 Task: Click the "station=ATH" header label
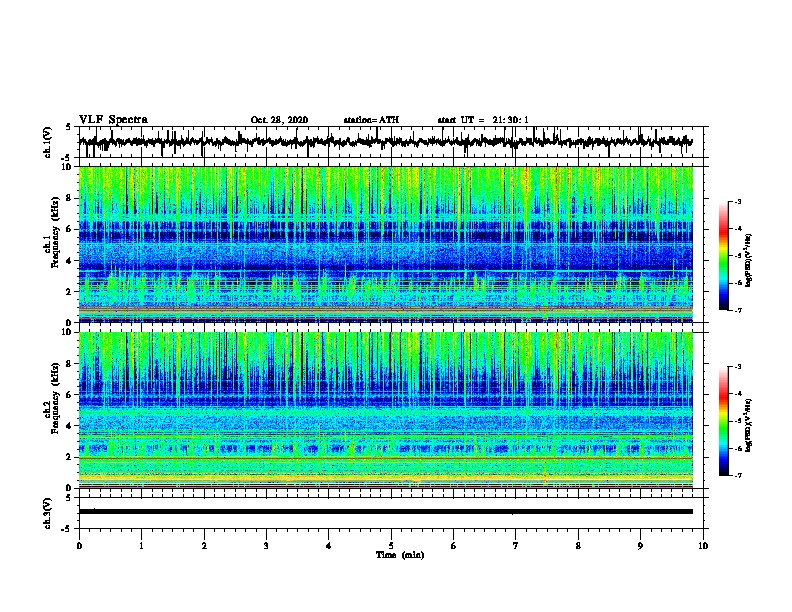(x=371, y=120)
